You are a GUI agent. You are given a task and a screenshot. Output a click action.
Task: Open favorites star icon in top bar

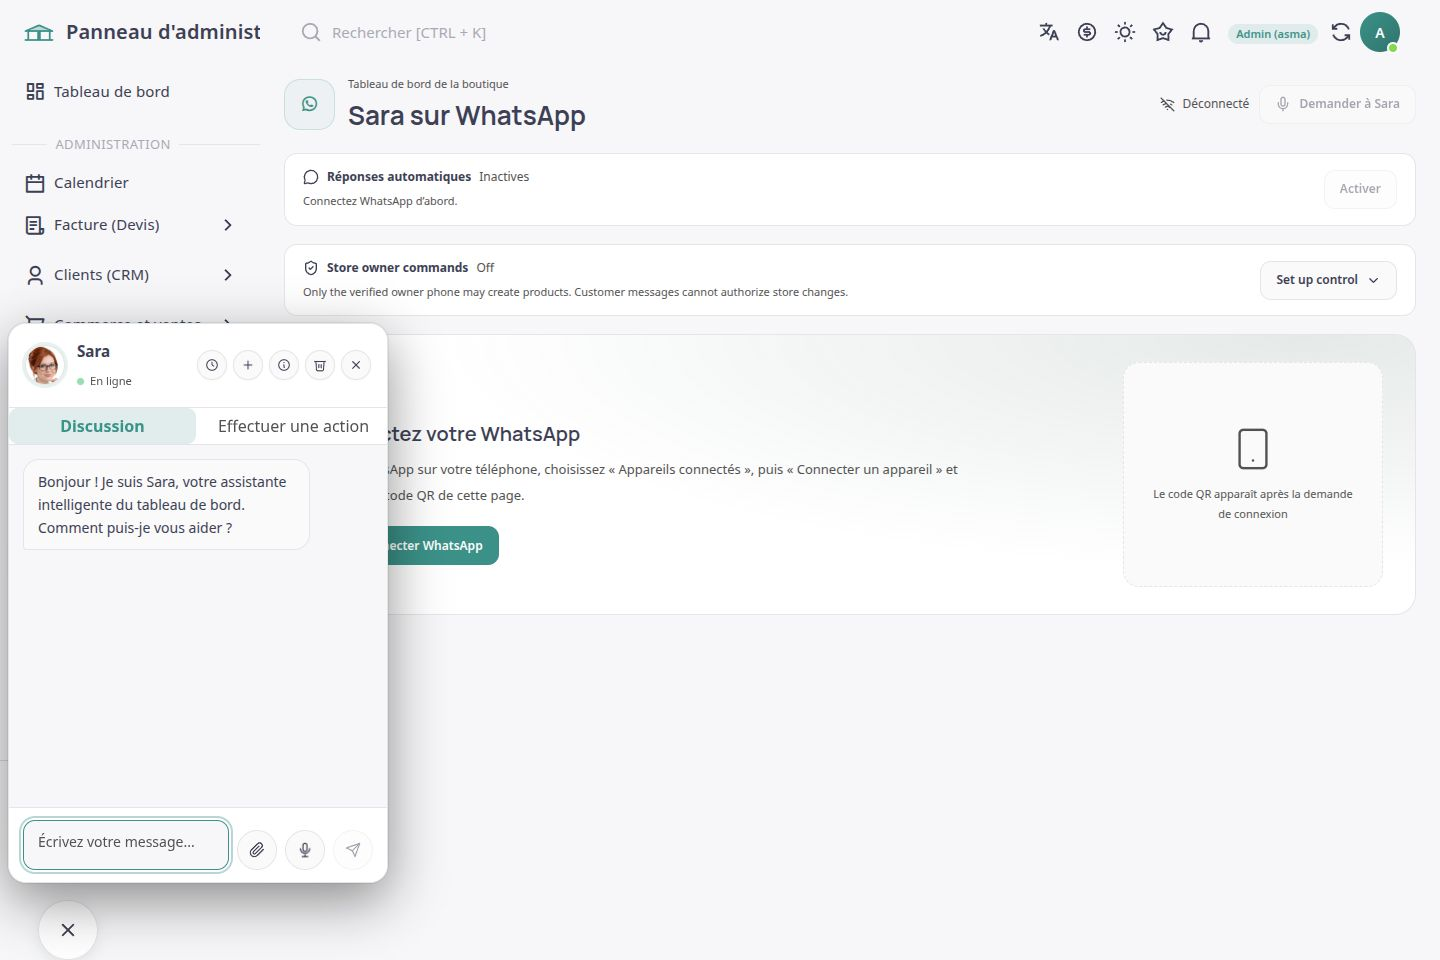[1163, 32]
